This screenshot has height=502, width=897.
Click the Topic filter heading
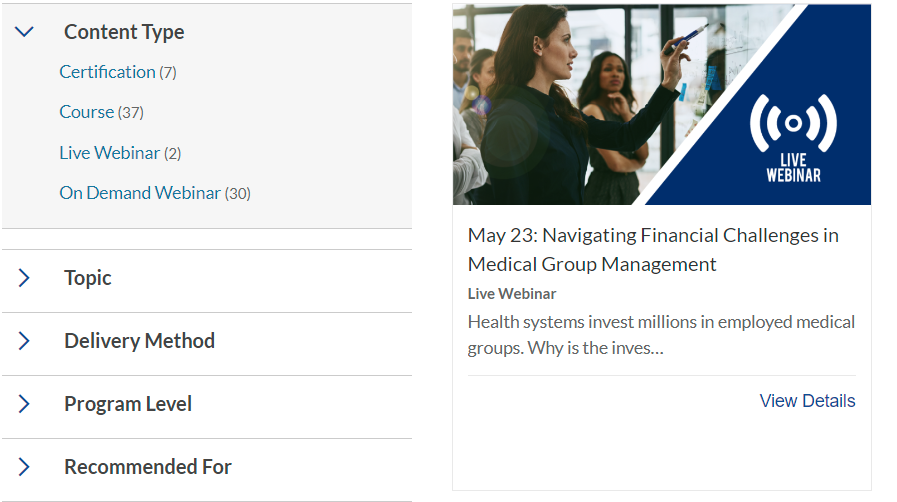tap(88, 278)
